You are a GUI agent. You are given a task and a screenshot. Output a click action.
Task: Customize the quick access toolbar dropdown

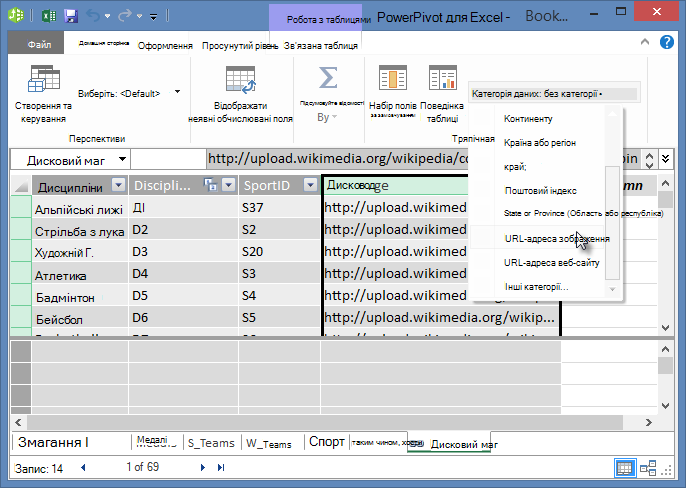154,17
